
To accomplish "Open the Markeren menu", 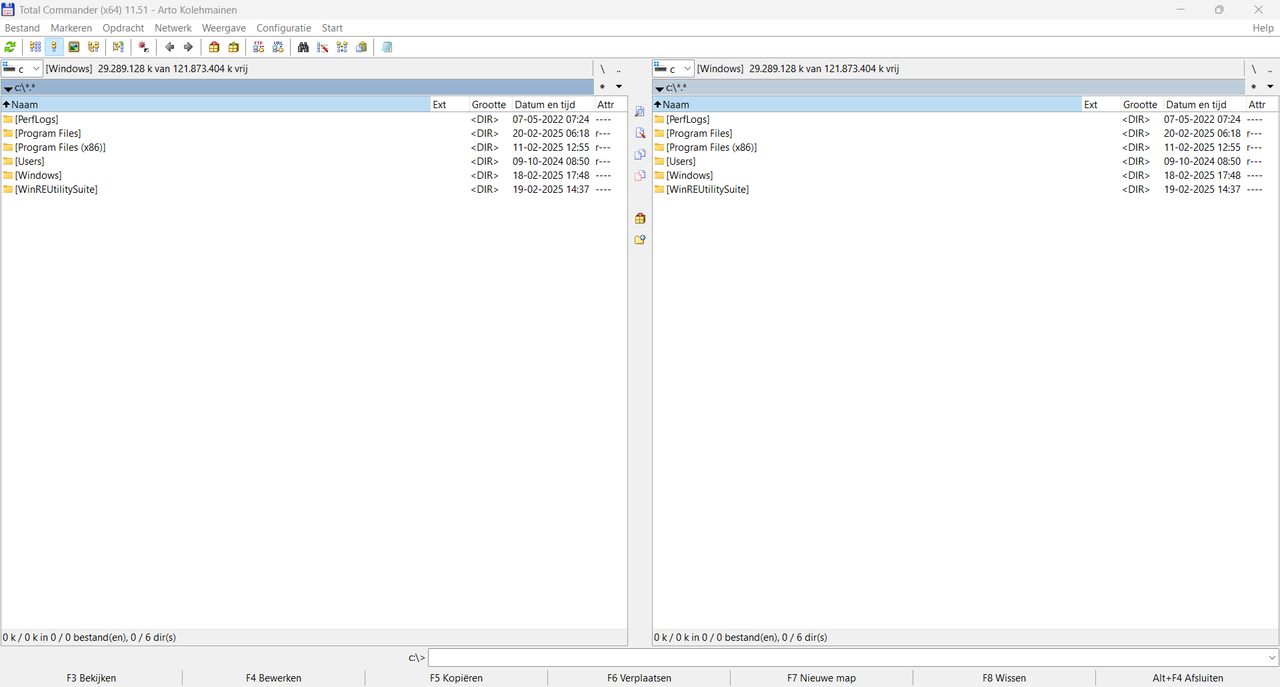I will 71,28.
